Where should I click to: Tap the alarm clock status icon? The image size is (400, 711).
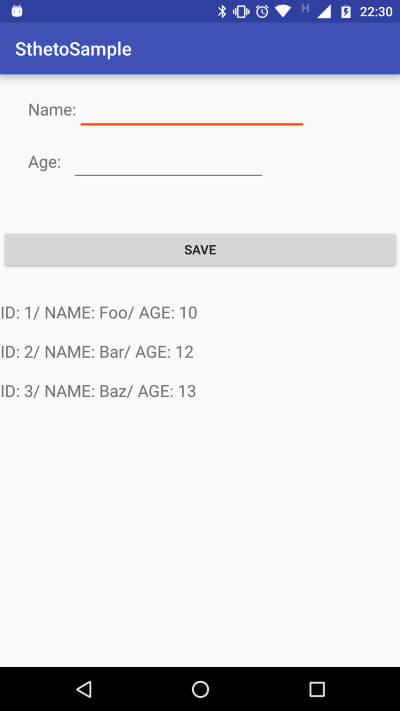pos(262,11)
